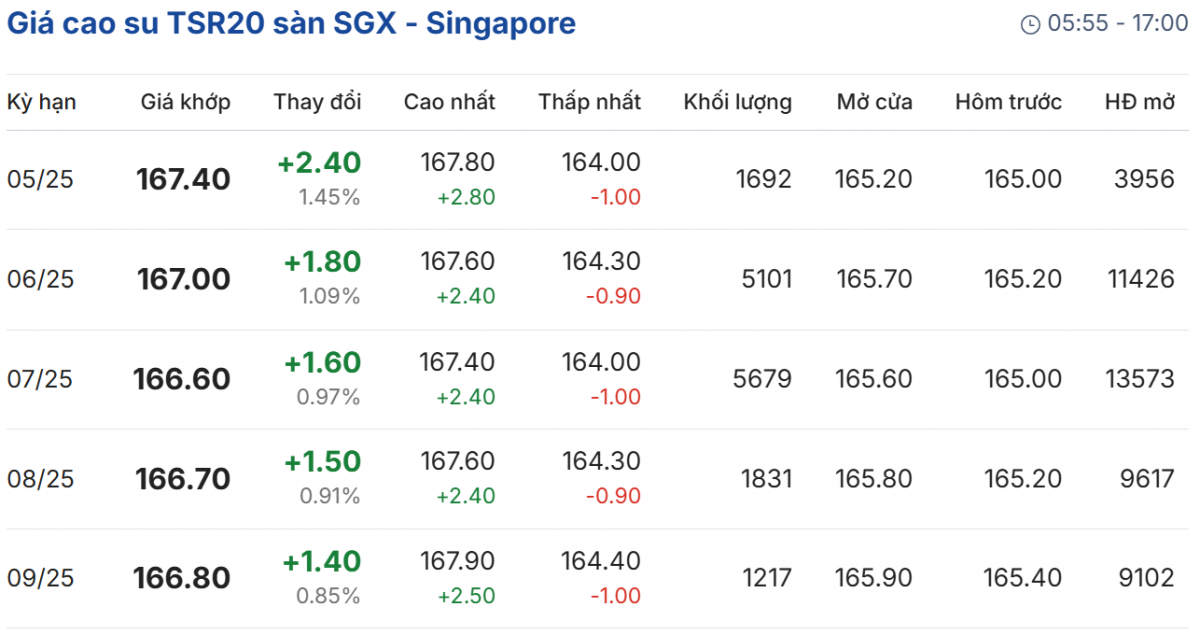Click the Mở cửa column header

coord(874,101)
